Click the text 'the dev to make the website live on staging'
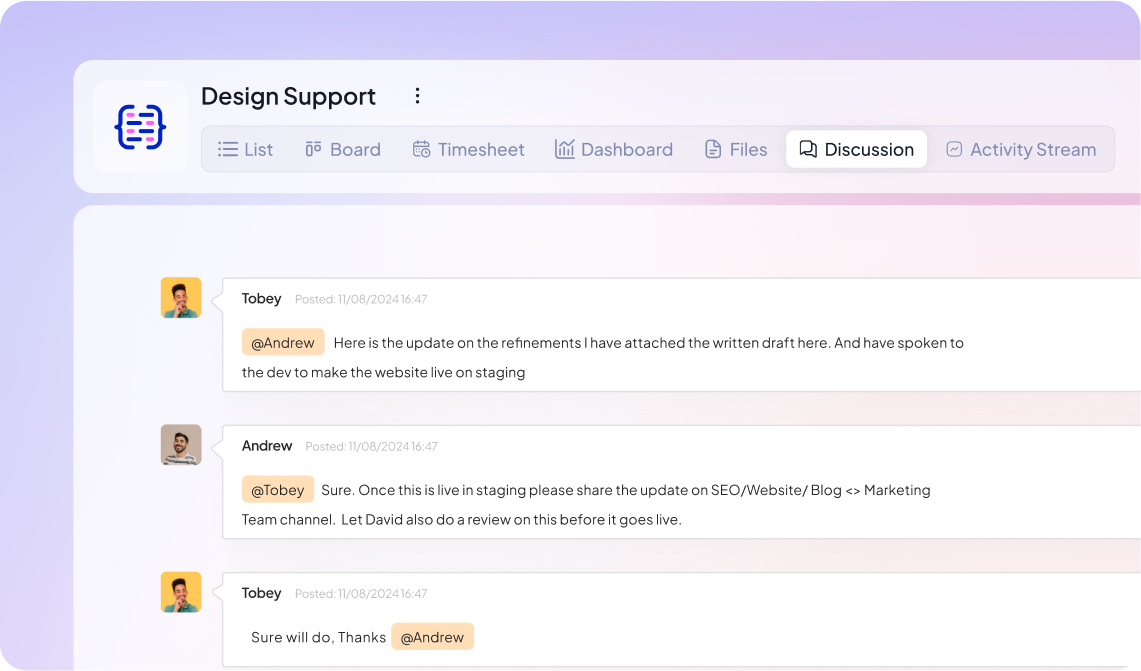The image size is (1141, 671). 383,373
